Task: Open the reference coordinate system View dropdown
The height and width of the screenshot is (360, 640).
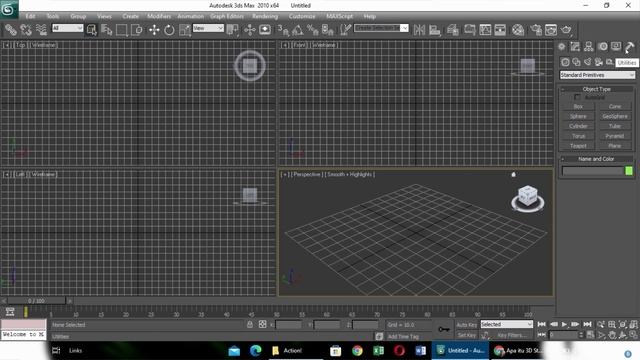Action: [x=208, y=28]
